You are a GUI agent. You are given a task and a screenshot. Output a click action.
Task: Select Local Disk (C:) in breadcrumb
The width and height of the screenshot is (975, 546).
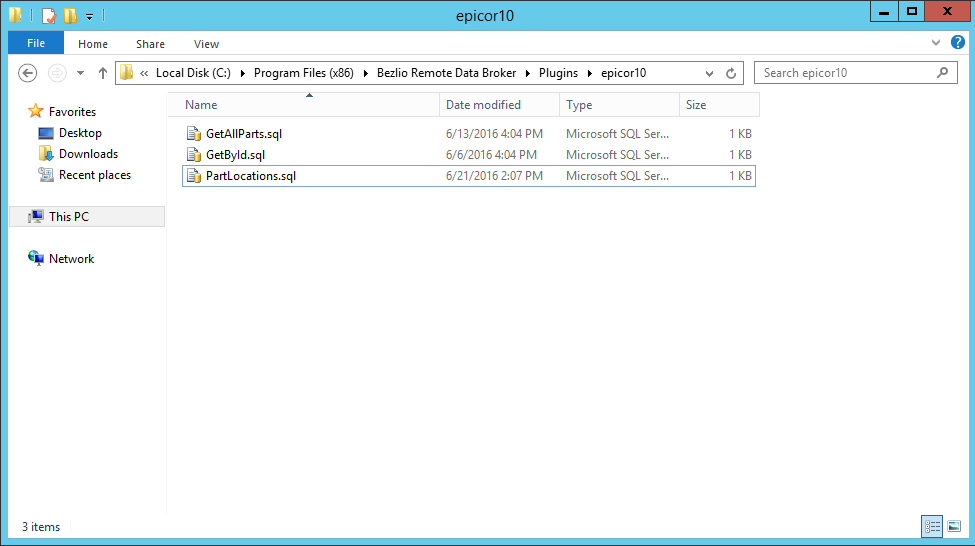coord(193,73)
